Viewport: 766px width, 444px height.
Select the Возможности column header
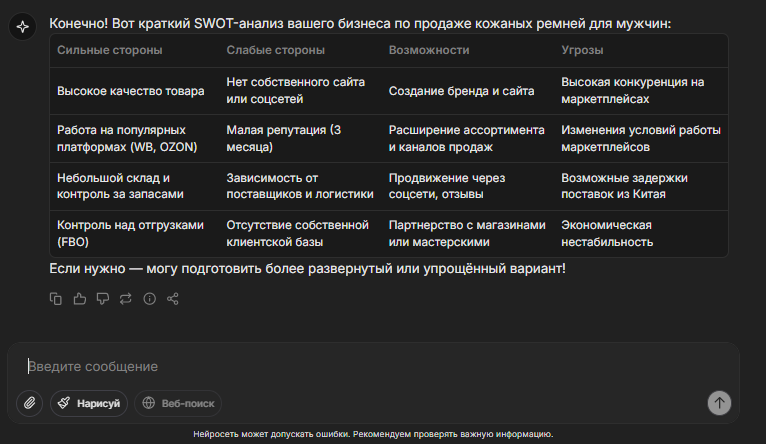[429, 50]
